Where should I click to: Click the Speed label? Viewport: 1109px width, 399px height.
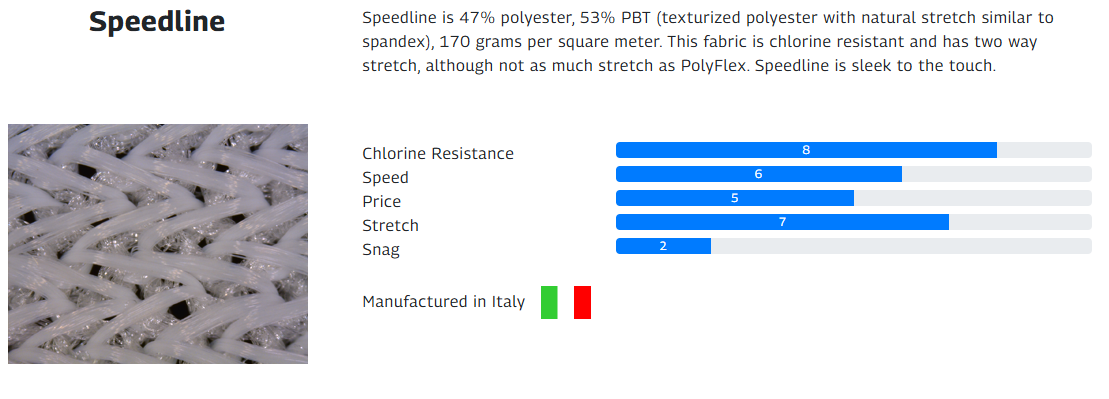(x=385, y=178)
